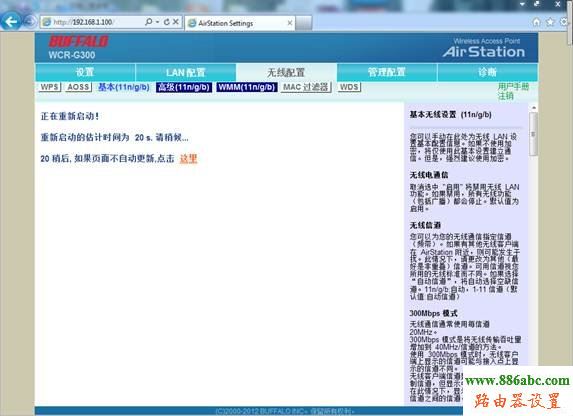Viewport: 573px width, 416px height.
Task: Open the 管理配置 tab
Action: 387,72
